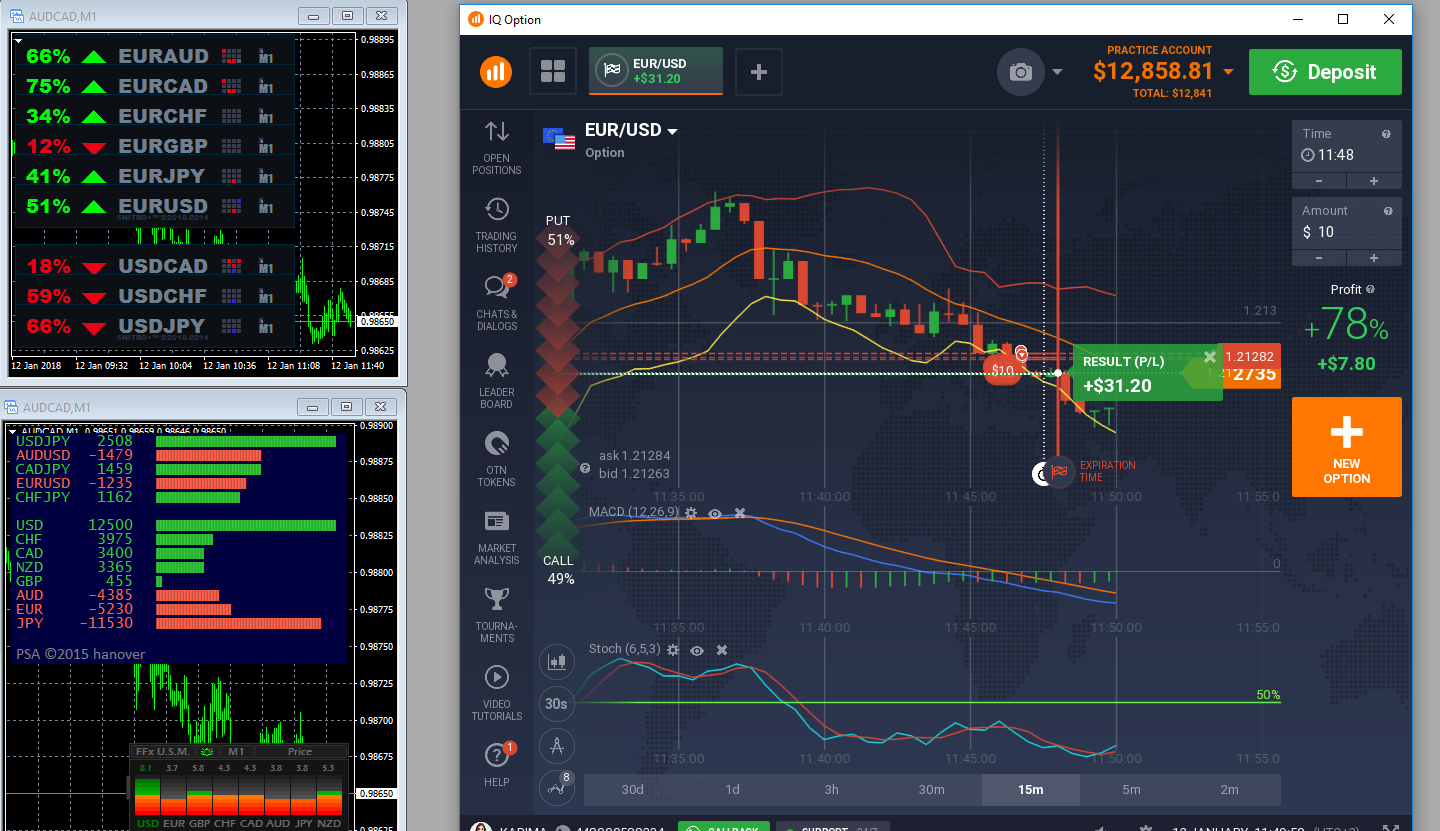Image resolution: width=1440 pixels, height=831 pixels.
Task: Select the EUR/USD asset tab
Action: pos(655,71)
